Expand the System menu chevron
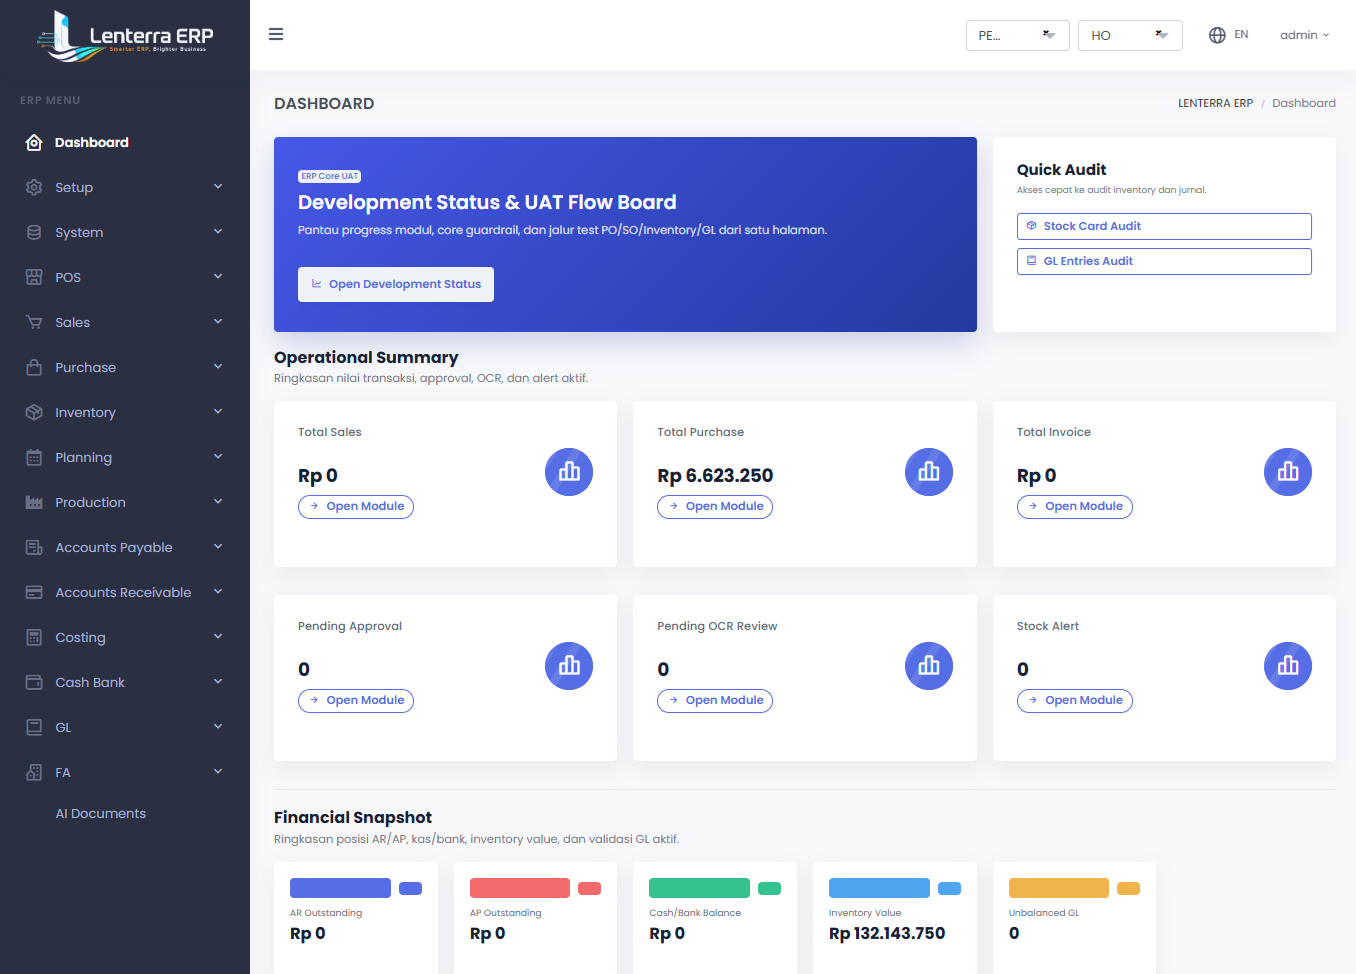The image size is (1356, 974). (x=218, y=232)
